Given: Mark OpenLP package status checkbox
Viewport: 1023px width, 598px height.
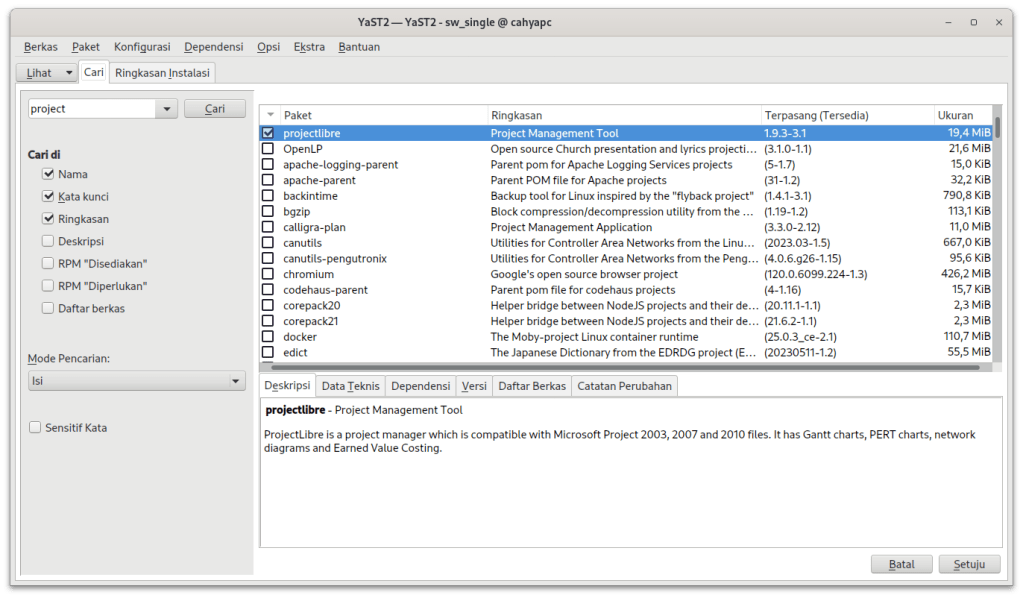Looking at the screenshot, I should pos(268,149).
